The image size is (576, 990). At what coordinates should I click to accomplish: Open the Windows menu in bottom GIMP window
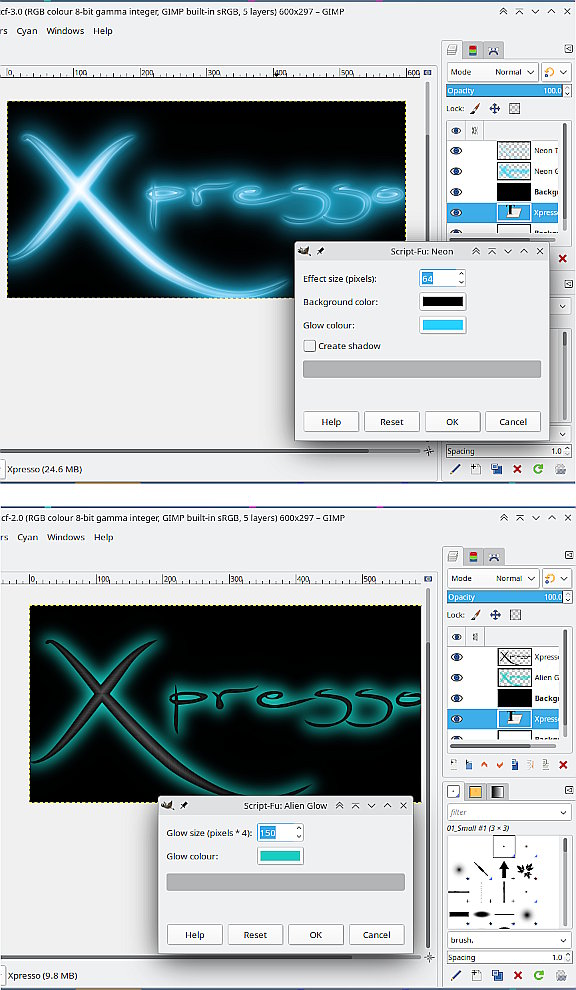66,537
